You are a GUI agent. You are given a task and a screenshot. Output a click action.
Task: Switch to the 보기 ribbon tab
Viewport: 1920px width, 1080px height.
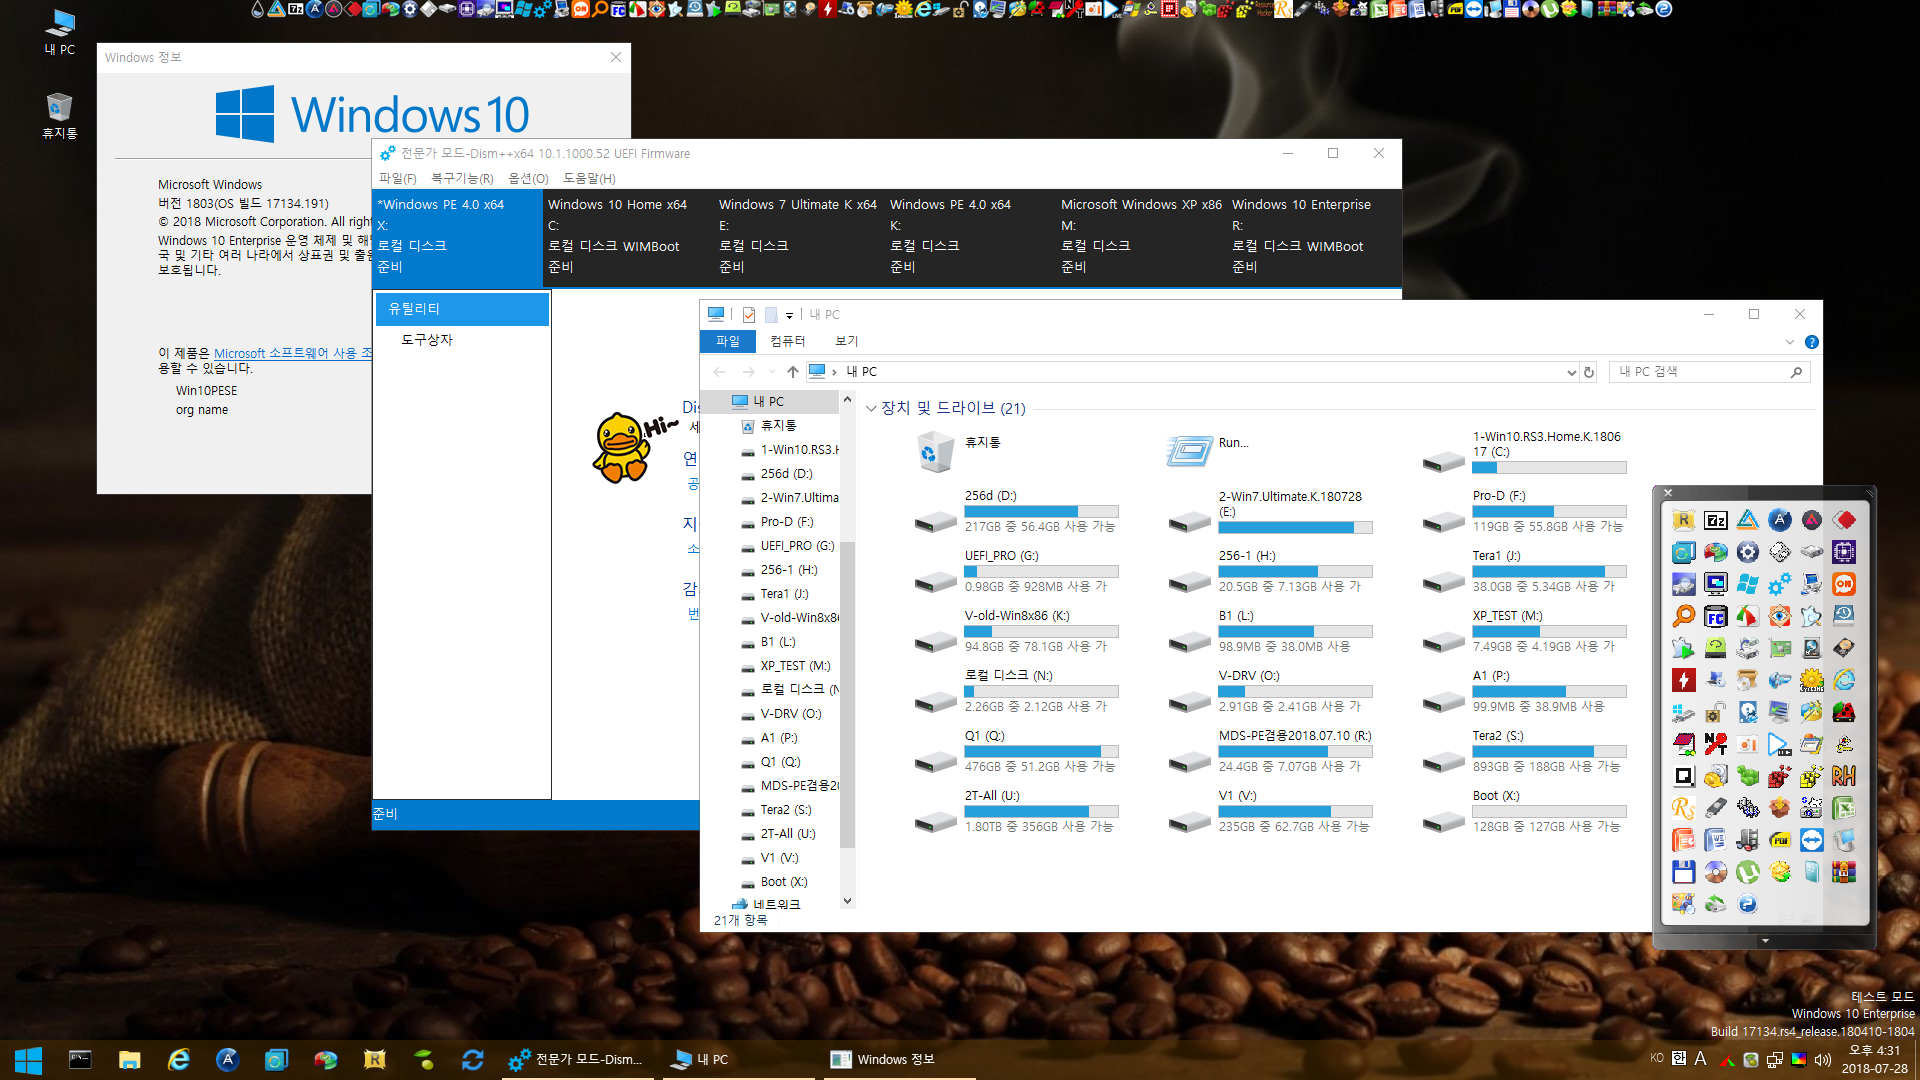(x=847, y=341)
